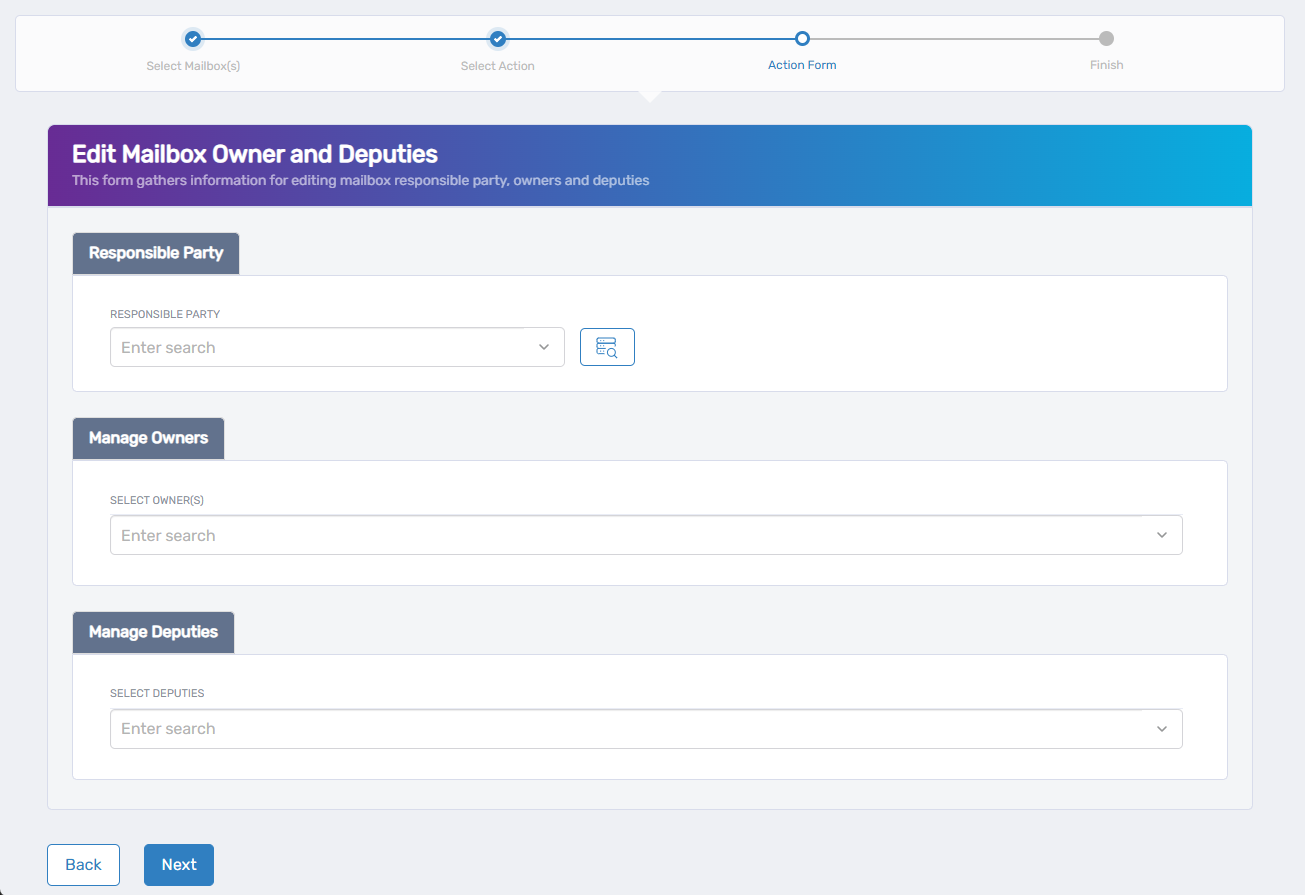Click the Select Mailbox(s) step label

coord(192,65)
